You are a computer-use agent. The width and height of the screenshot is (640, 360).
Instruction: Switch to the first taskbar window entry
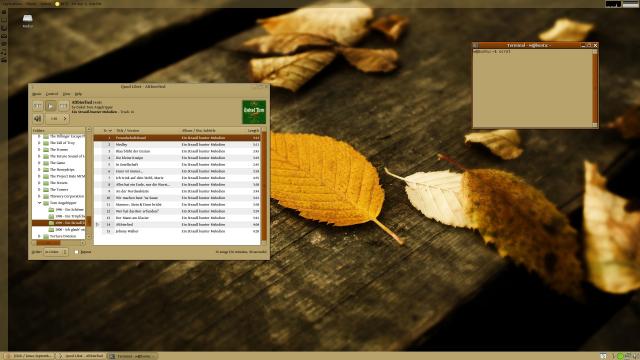pyautogui.click(x=29, y=356)
